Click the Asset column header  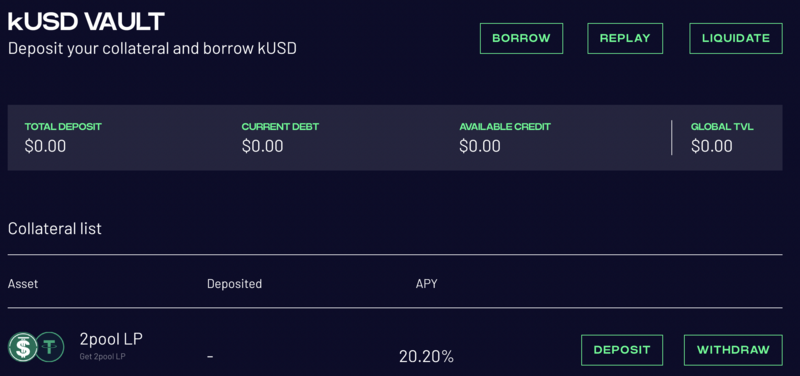click(23, 284)
